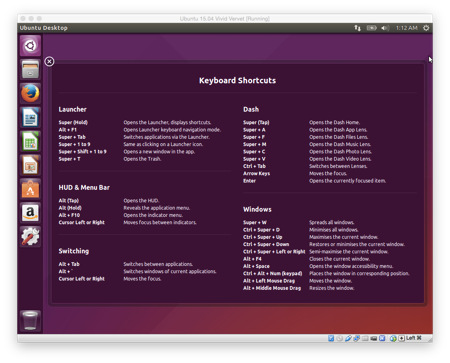Click 'Opens the Dash Music Lens.' description
Viewport: 450px width, 363px height.
tap(340, 144)
